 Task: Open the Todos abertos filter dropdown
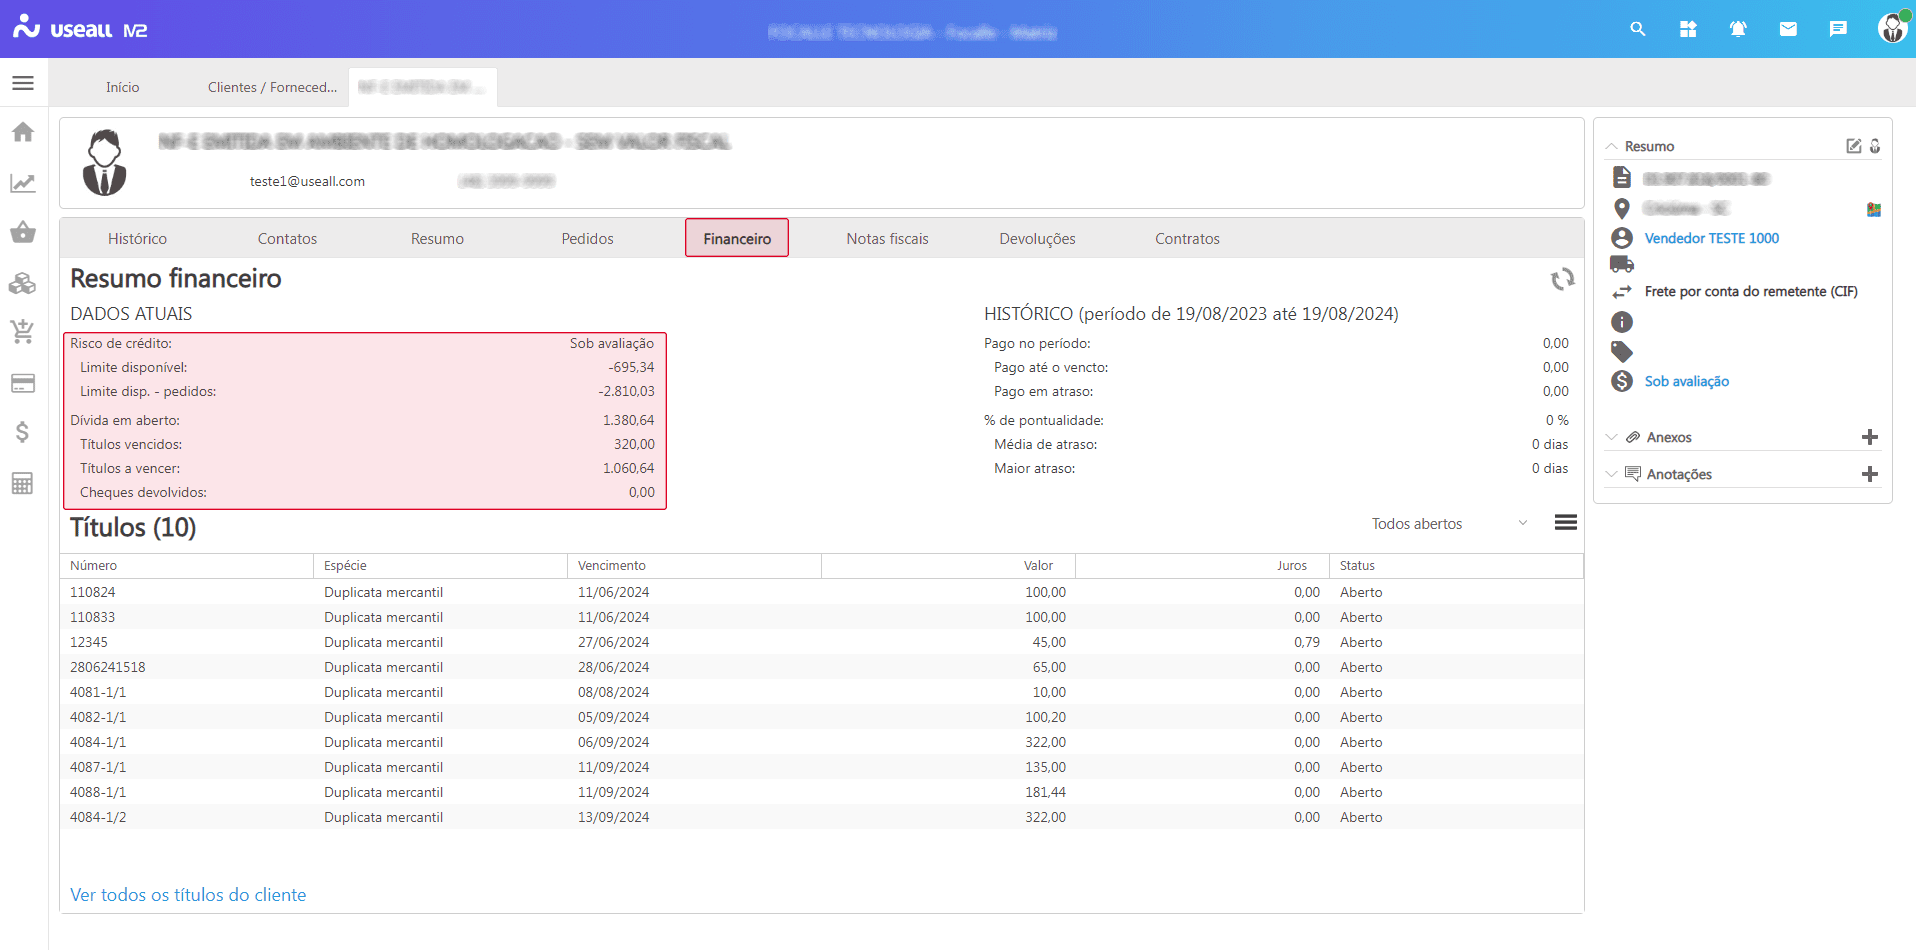coord(1448,524)
